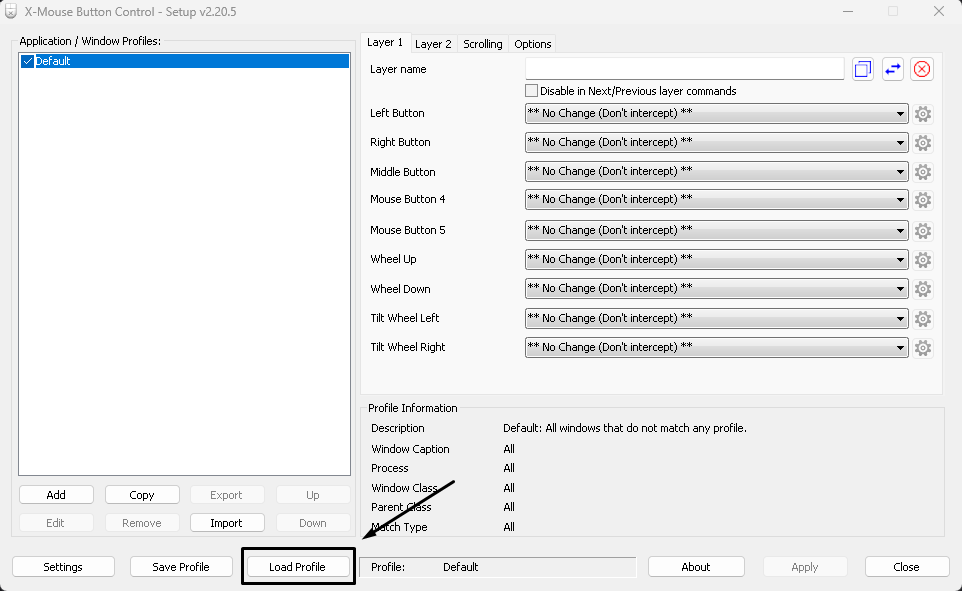This screenshot has width=962, height=591.
Task: Open Tilt Wheel Right gear settings
Action: (923, 348)
